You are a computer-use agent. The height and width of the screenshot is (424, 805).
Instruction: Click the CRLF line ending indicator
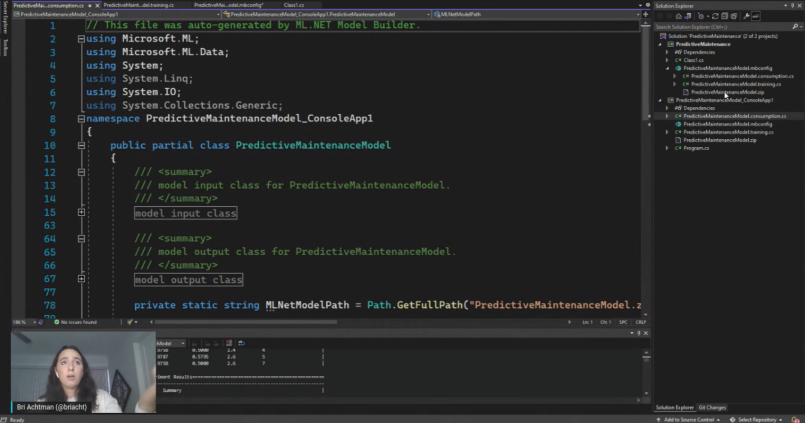click(x=641, y=322)
